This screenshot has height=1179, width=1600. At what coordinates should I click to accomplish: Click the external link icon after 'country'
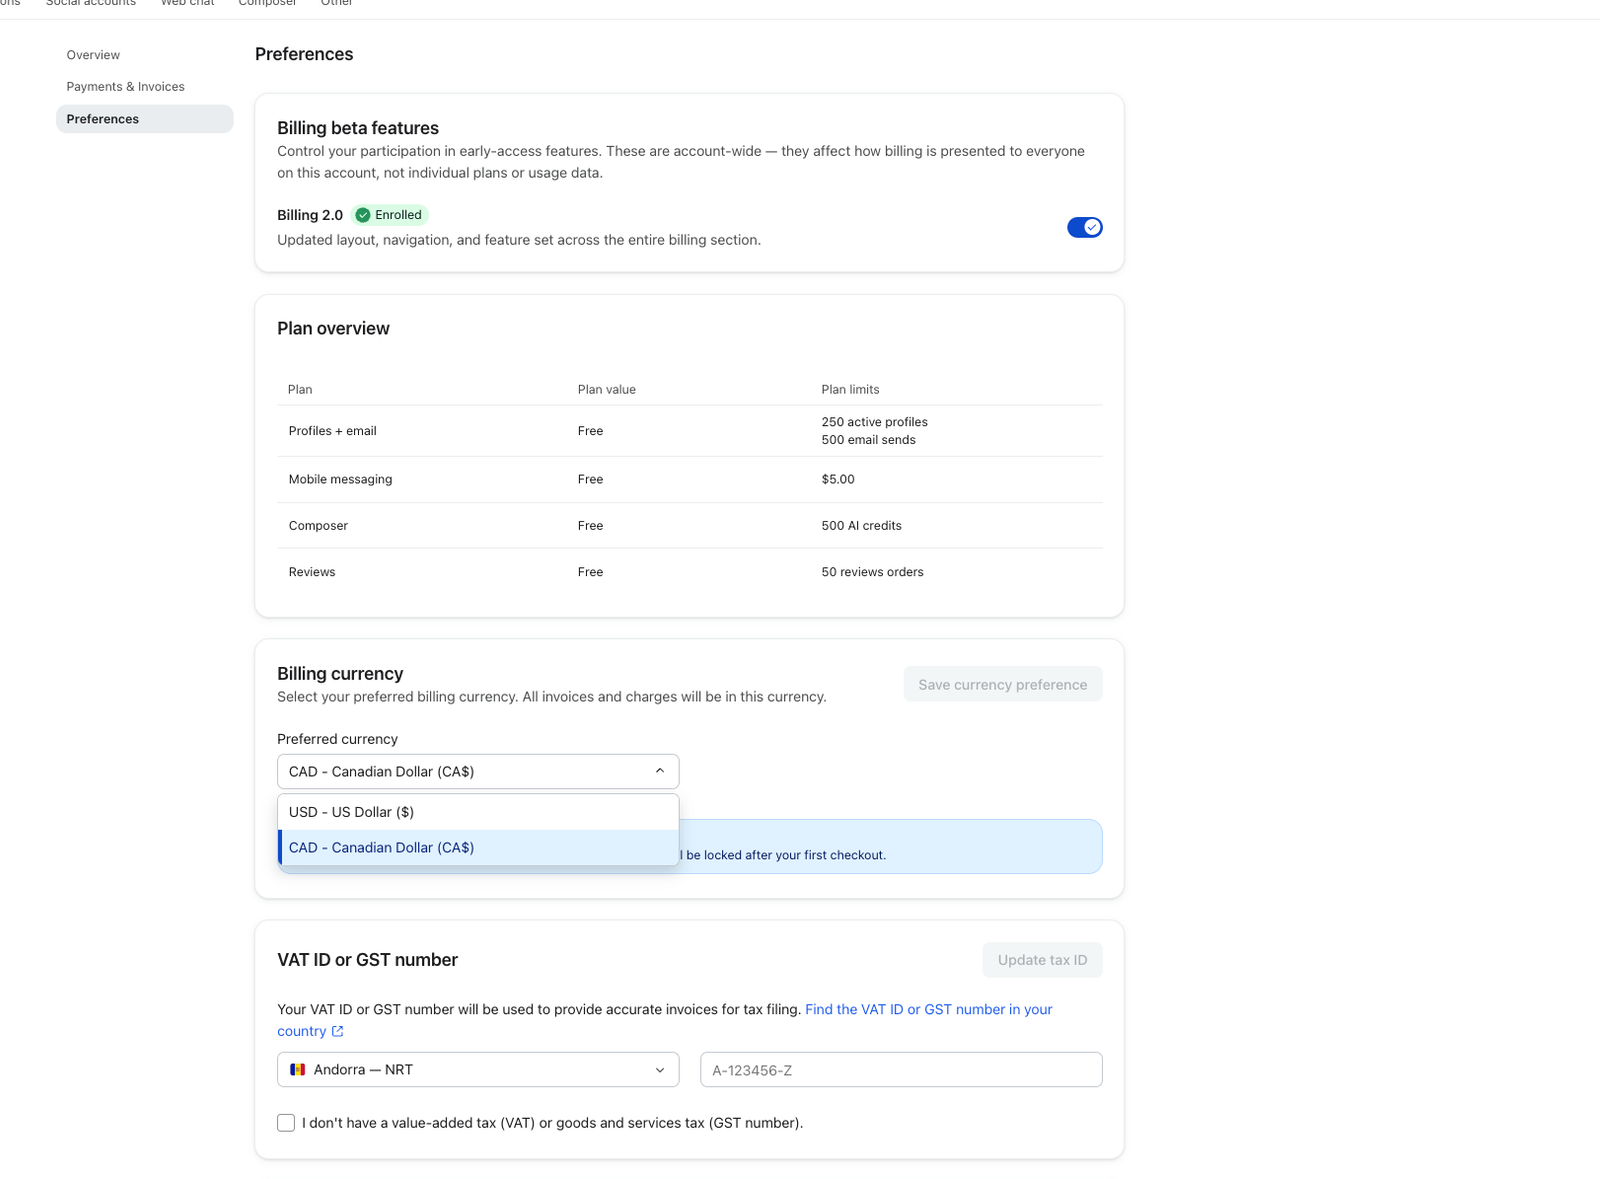point(338,1031)
